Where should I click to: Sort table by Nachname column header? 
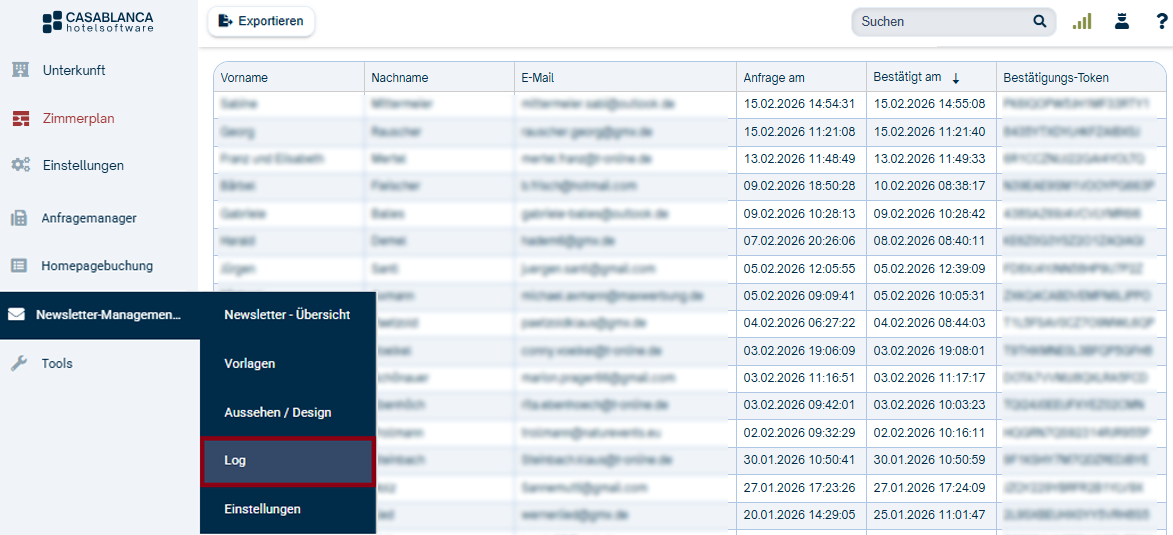[x=400, y=78]
